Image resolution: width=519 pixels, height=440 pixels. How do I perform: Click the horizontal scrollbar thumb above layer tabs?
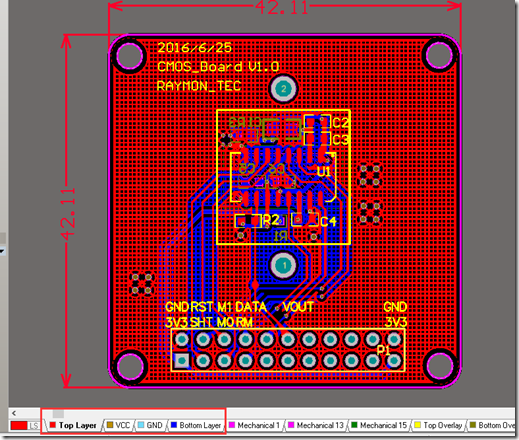pos(58,414)
